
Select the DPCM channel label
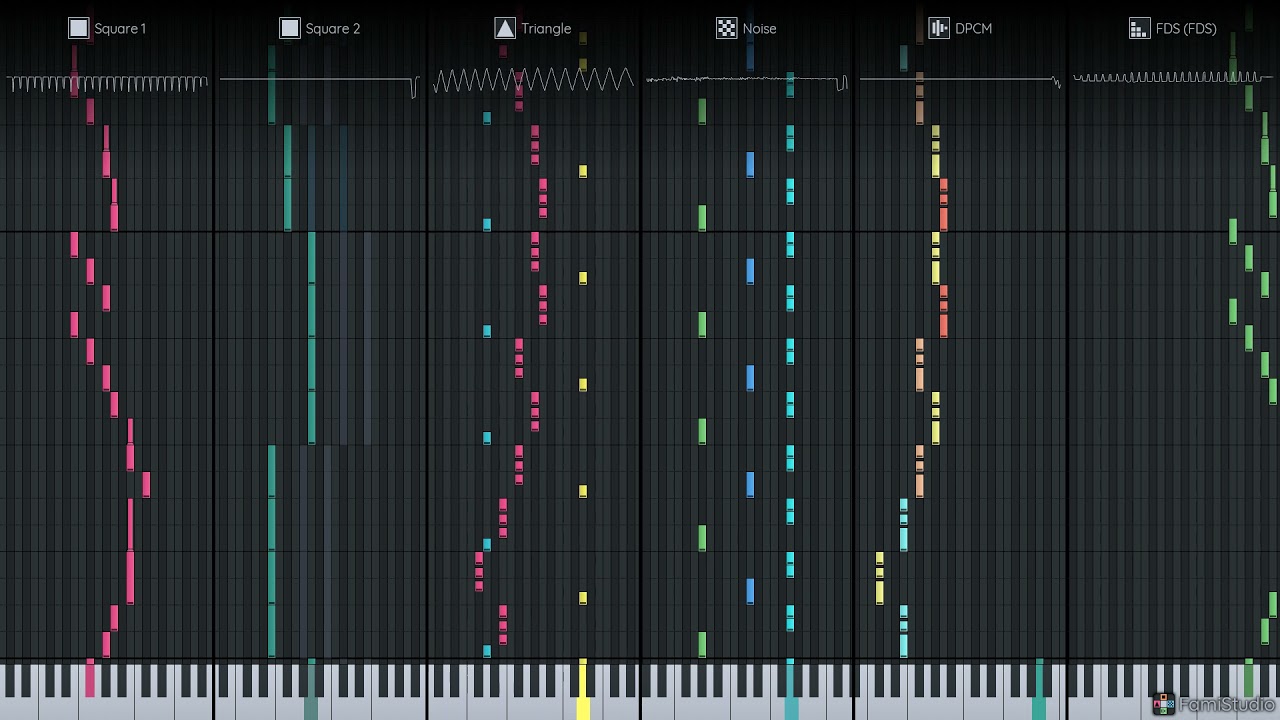tap(973, 28)
